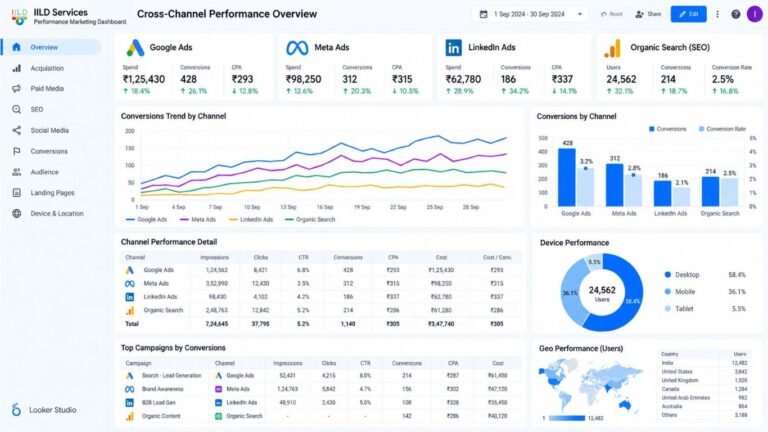
Task: Click the Cost / Conv. column header
Action: 497,257
